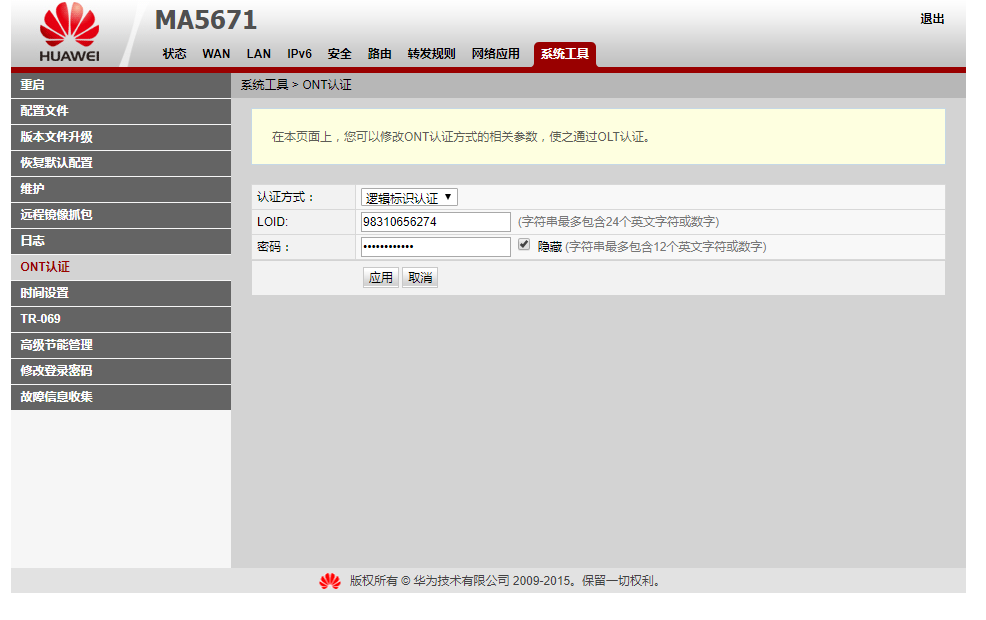Click the 退出 logout link
This screenshot has width=986, height=620.
pyautogui.click(x=933, y=19)
